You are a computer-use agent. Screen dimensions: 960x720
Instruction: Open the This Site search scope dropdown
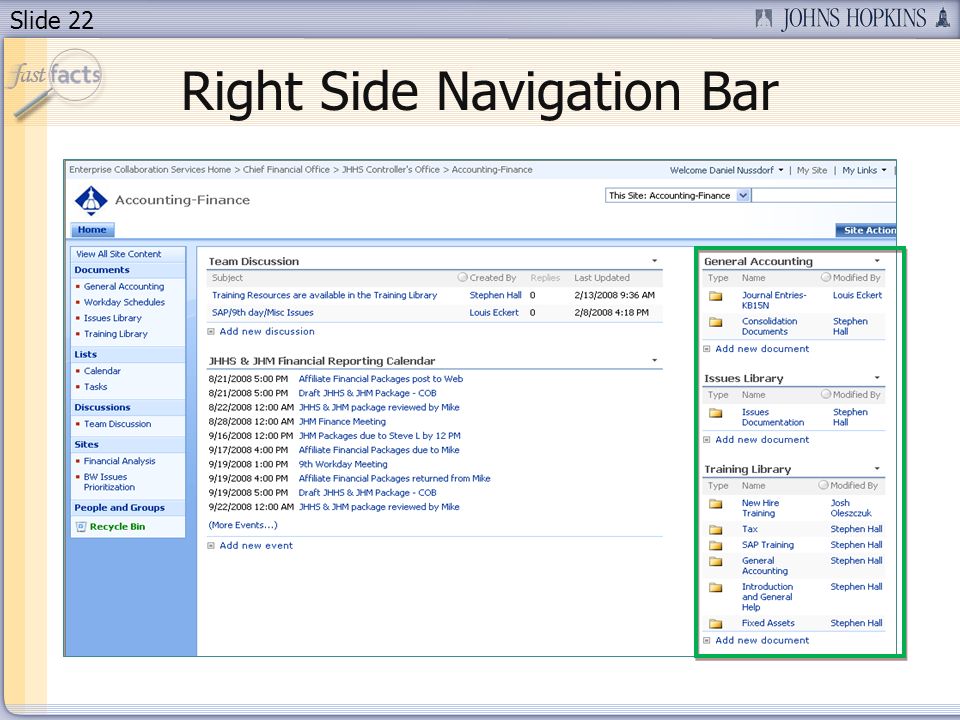pyautogui.click(x=743, y=196)
